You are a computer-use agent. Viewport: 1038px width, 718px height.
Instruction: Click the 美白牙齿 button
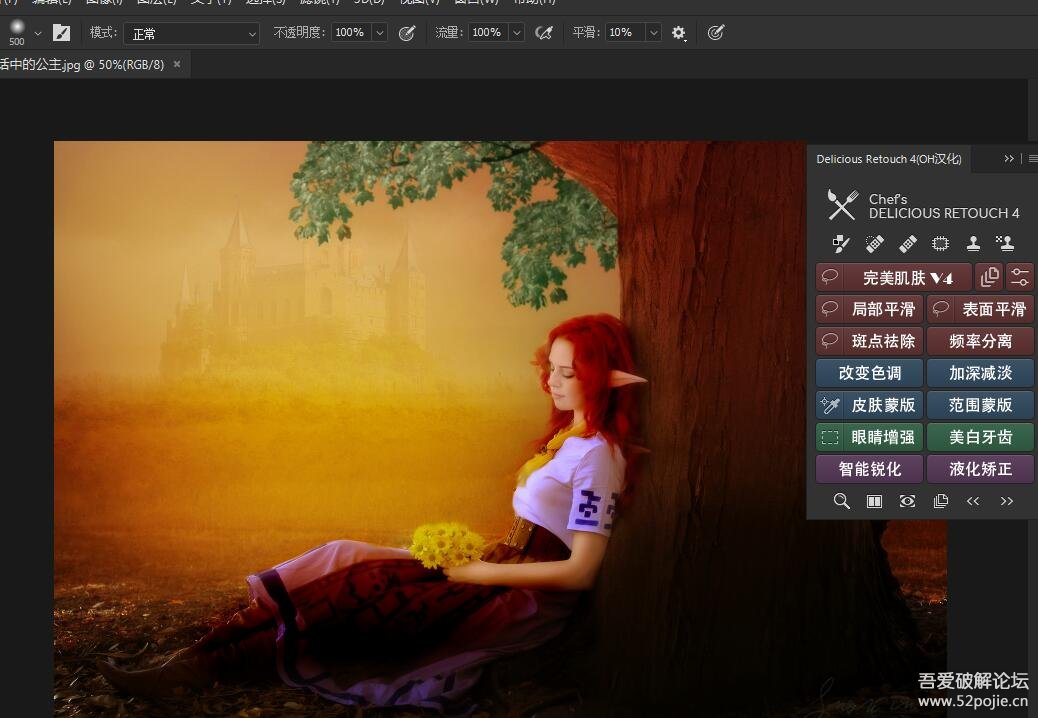point(980,437)
